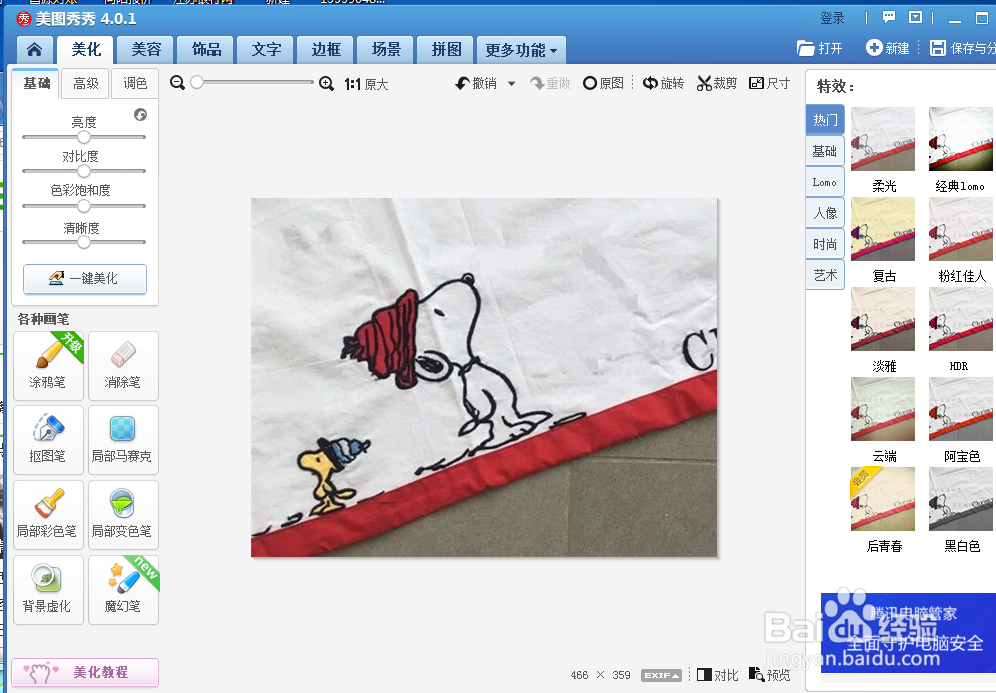Undo with the 撤销 button
Viewport: 996px width, 693px height.
pos(476,83)
